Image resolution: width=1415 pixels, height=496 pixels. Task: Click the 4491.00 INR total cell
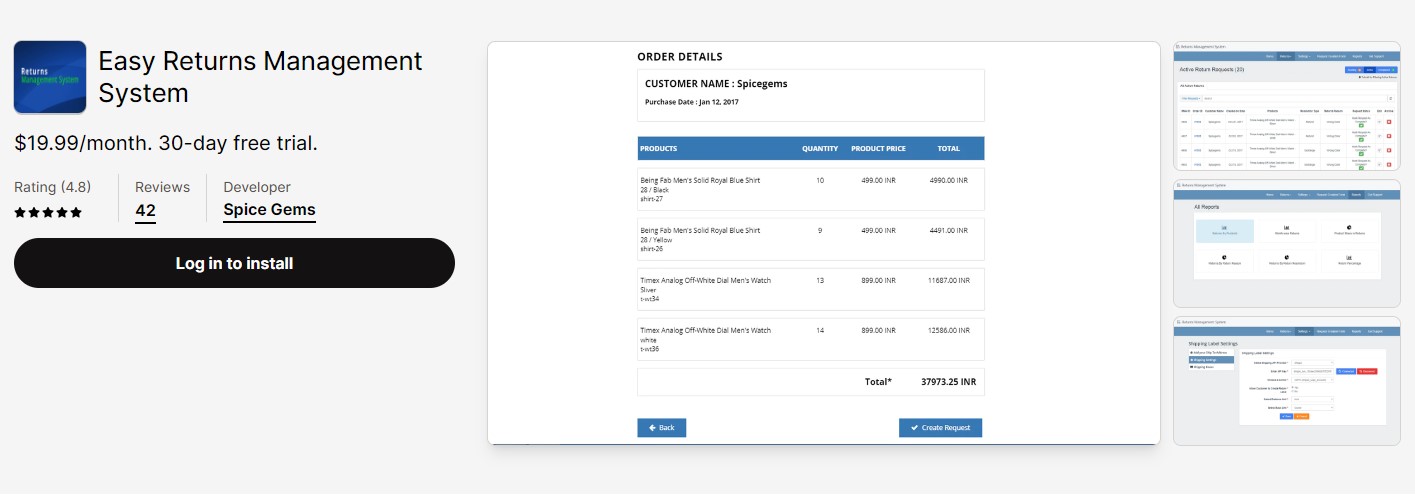tap(949, 231)
